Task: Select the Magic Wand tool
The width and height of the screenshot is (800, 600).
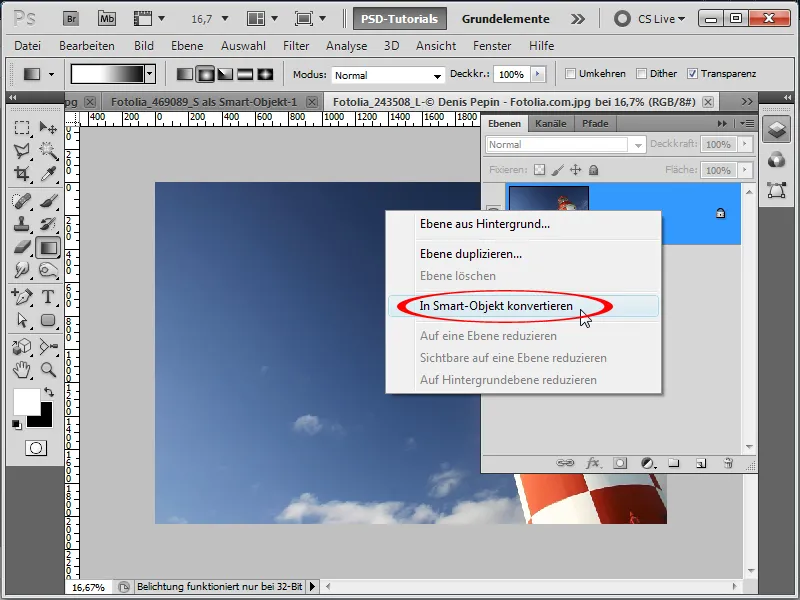Action: (48, 151)
